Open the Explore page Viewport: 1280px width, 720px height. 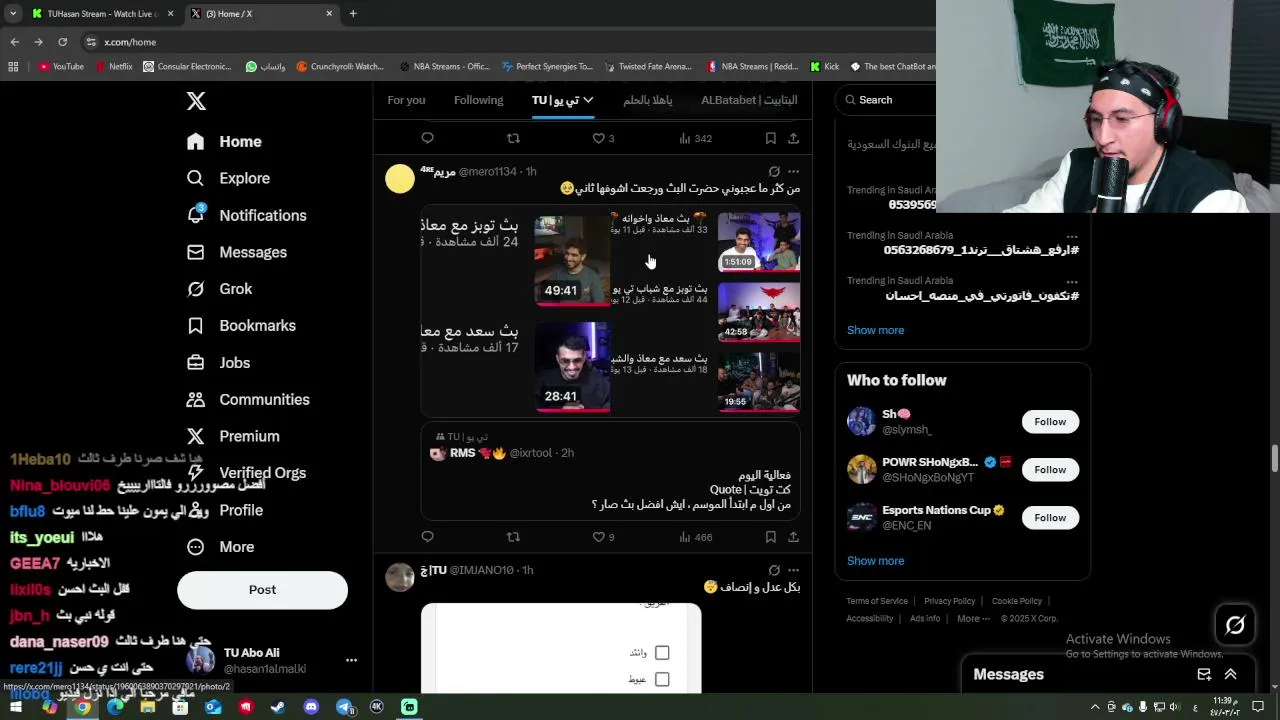(228, 178)
